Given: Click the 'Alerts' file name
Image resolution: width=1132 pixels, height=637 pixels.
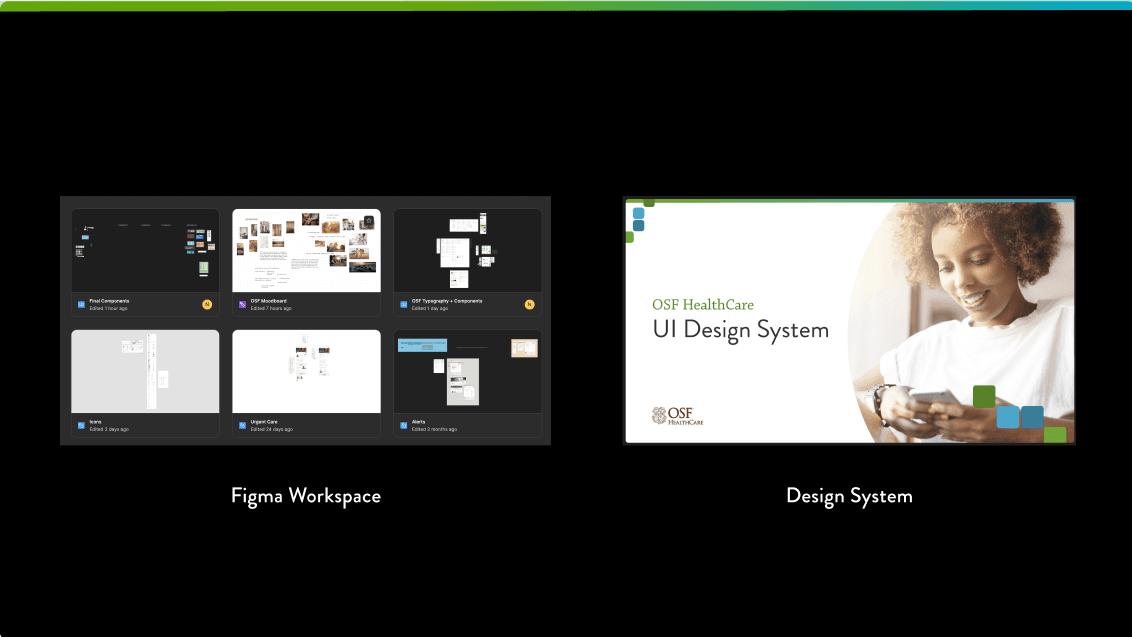Looking at the screenshot, I should point(419,422).
